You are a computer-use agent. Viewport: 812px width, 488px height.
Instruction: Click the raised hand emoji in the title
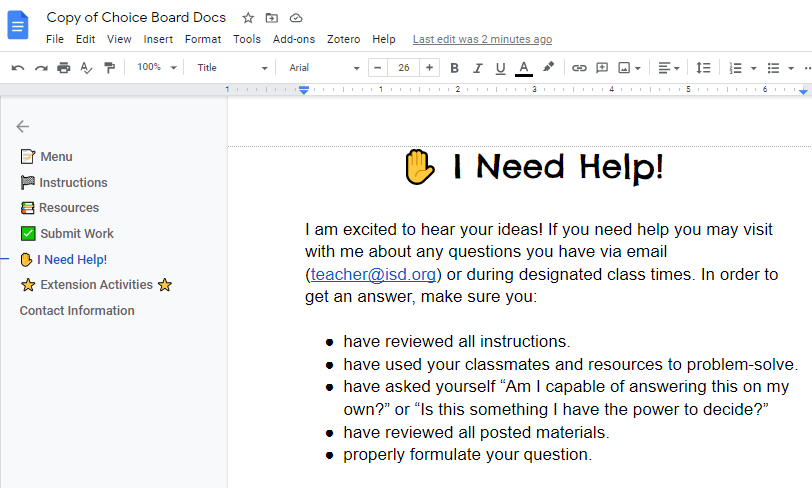pos(419,167)
